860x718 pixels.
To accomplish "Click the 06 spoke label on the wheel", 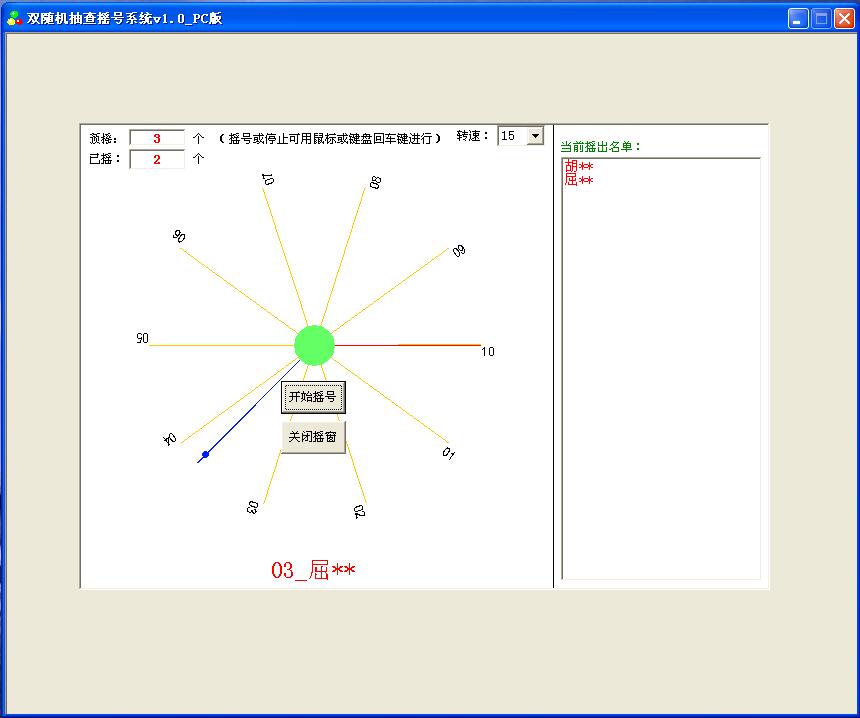I will tap(179, 237).
